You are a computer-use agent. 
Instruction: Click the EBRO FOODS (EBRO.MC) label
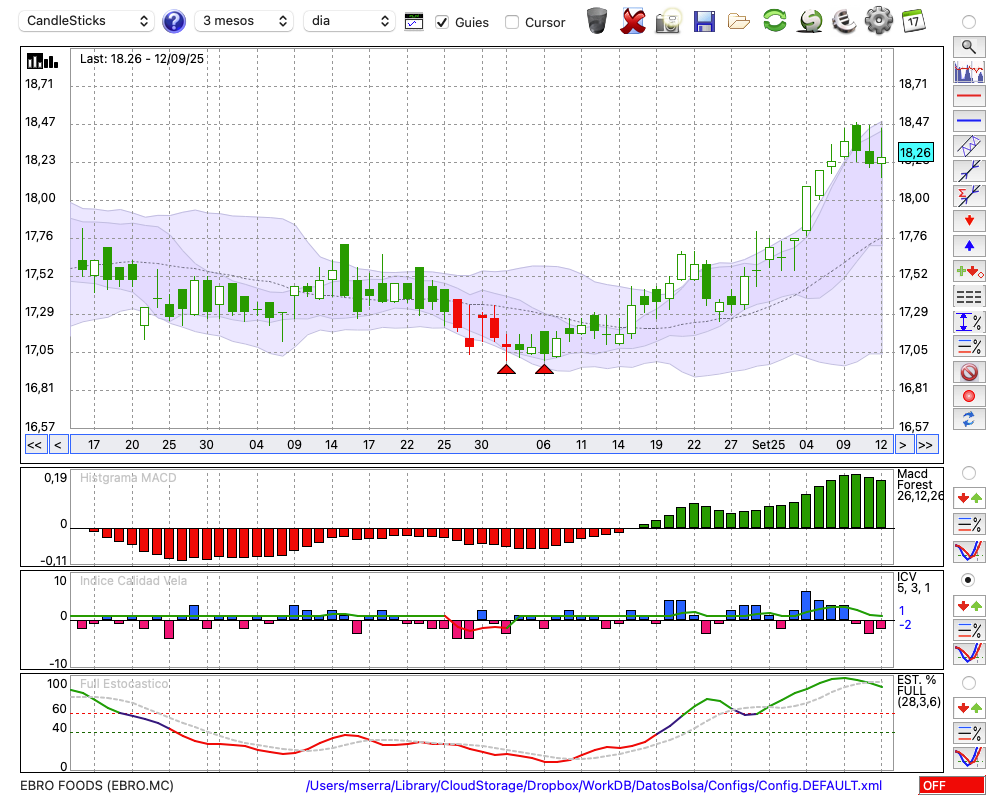pyautogui.click(x=97, y=785)
